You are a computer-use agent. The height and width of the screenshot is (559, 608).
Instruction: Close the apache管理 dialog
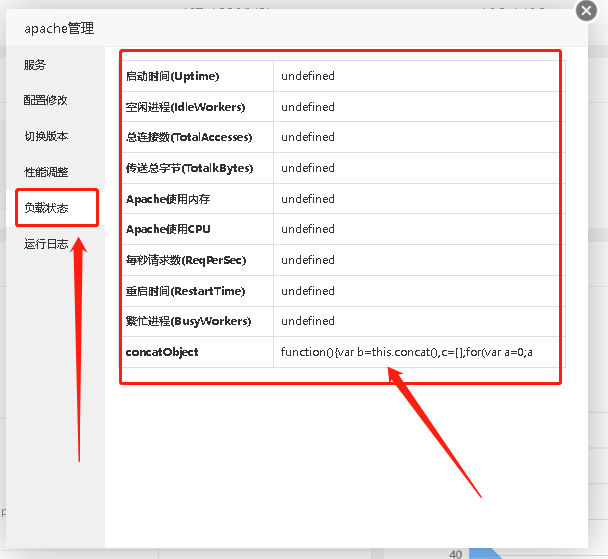pyautogui.click(x=586, y=10)
